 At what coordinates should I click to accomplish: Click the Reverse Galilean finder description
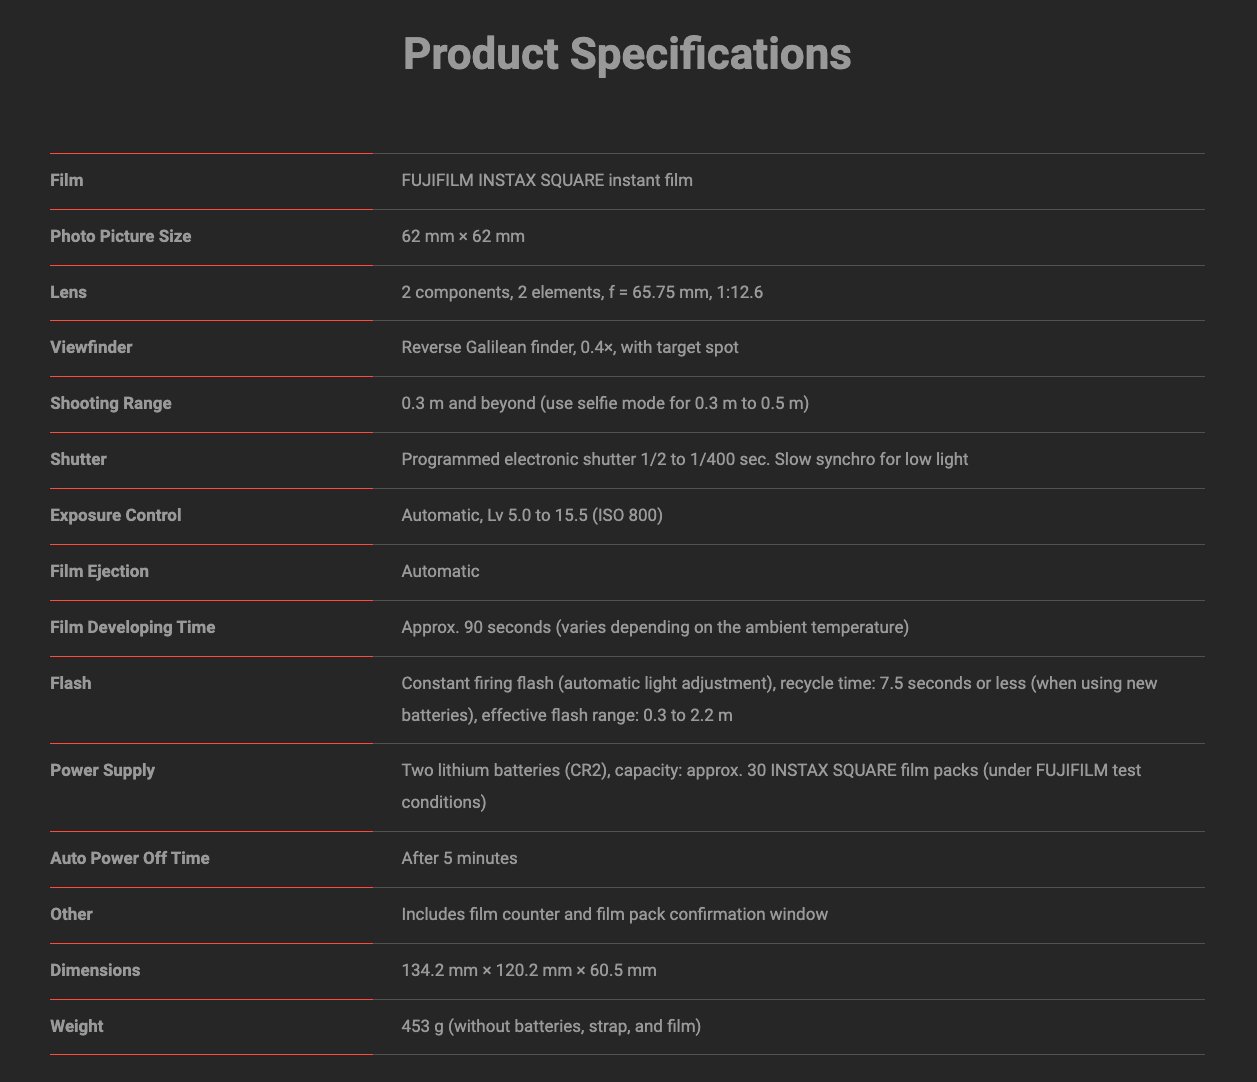tap(570, 347)
